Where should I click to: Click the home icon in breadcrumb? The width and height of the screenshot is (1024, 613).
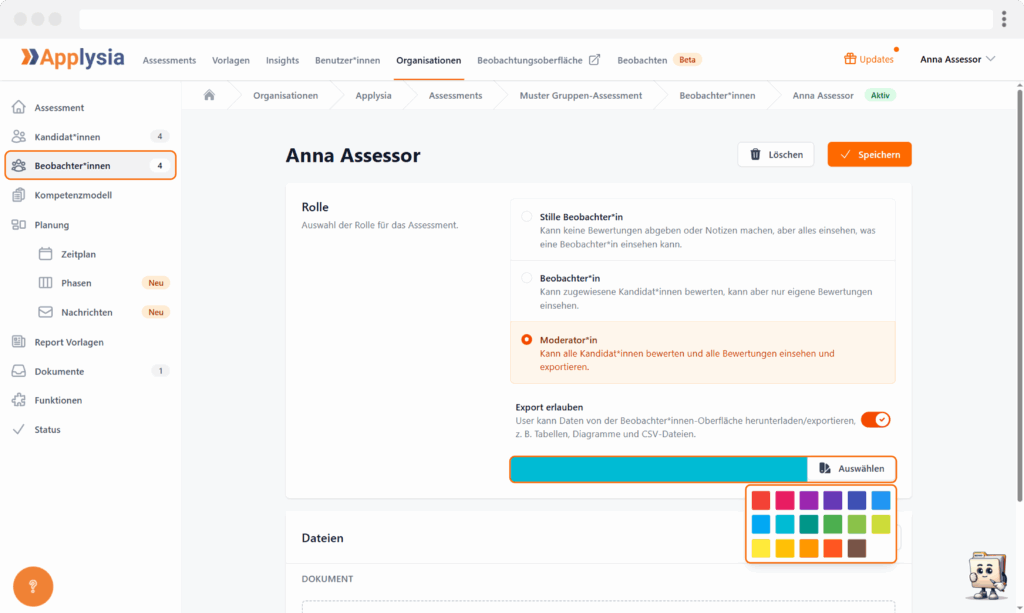pyautogui.click(x=209, y=96)
